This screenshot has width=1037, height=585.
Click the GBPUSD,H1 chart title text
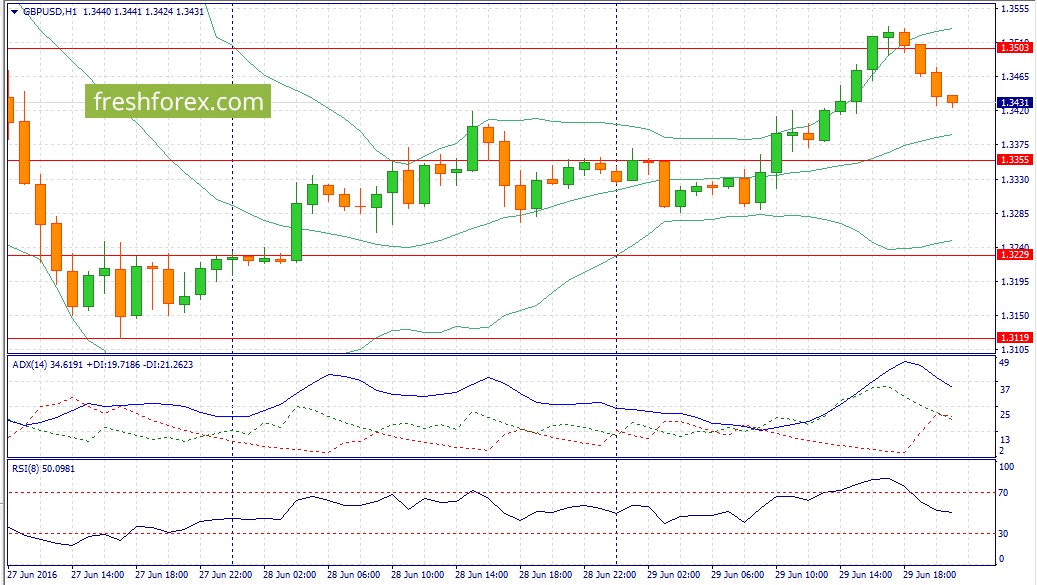pos(50,12)
